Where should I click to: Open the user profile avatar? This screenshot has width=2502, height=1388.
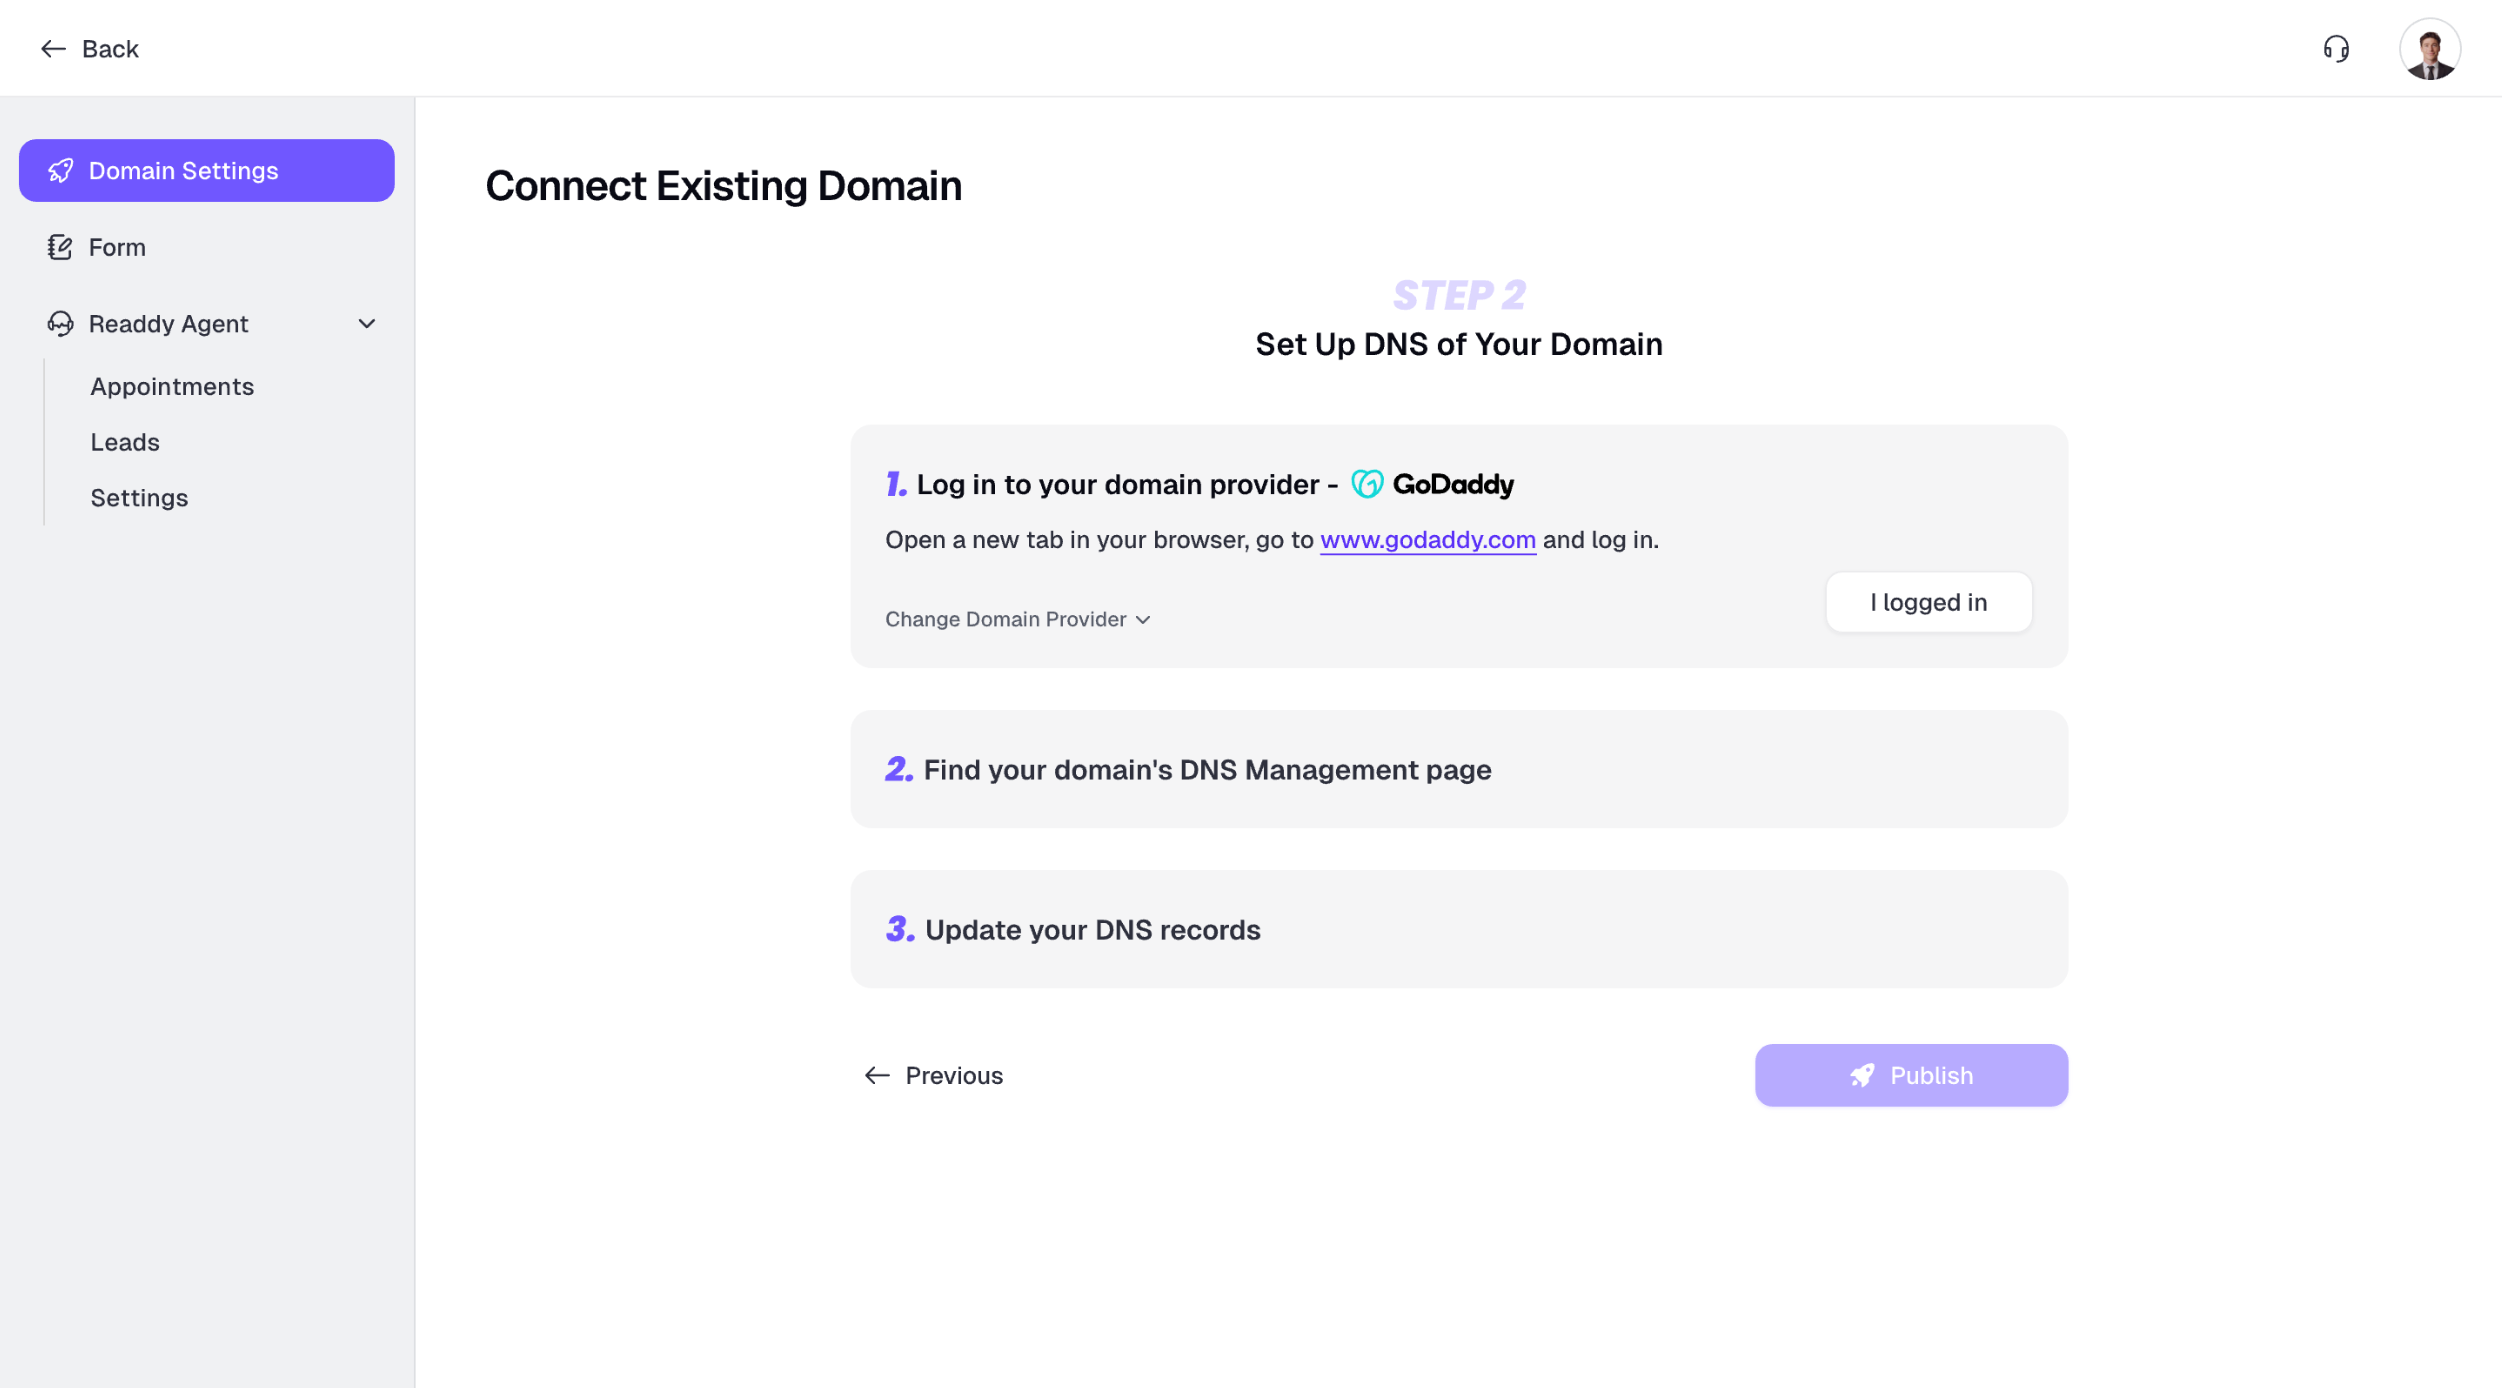[x=2429, y=48]
